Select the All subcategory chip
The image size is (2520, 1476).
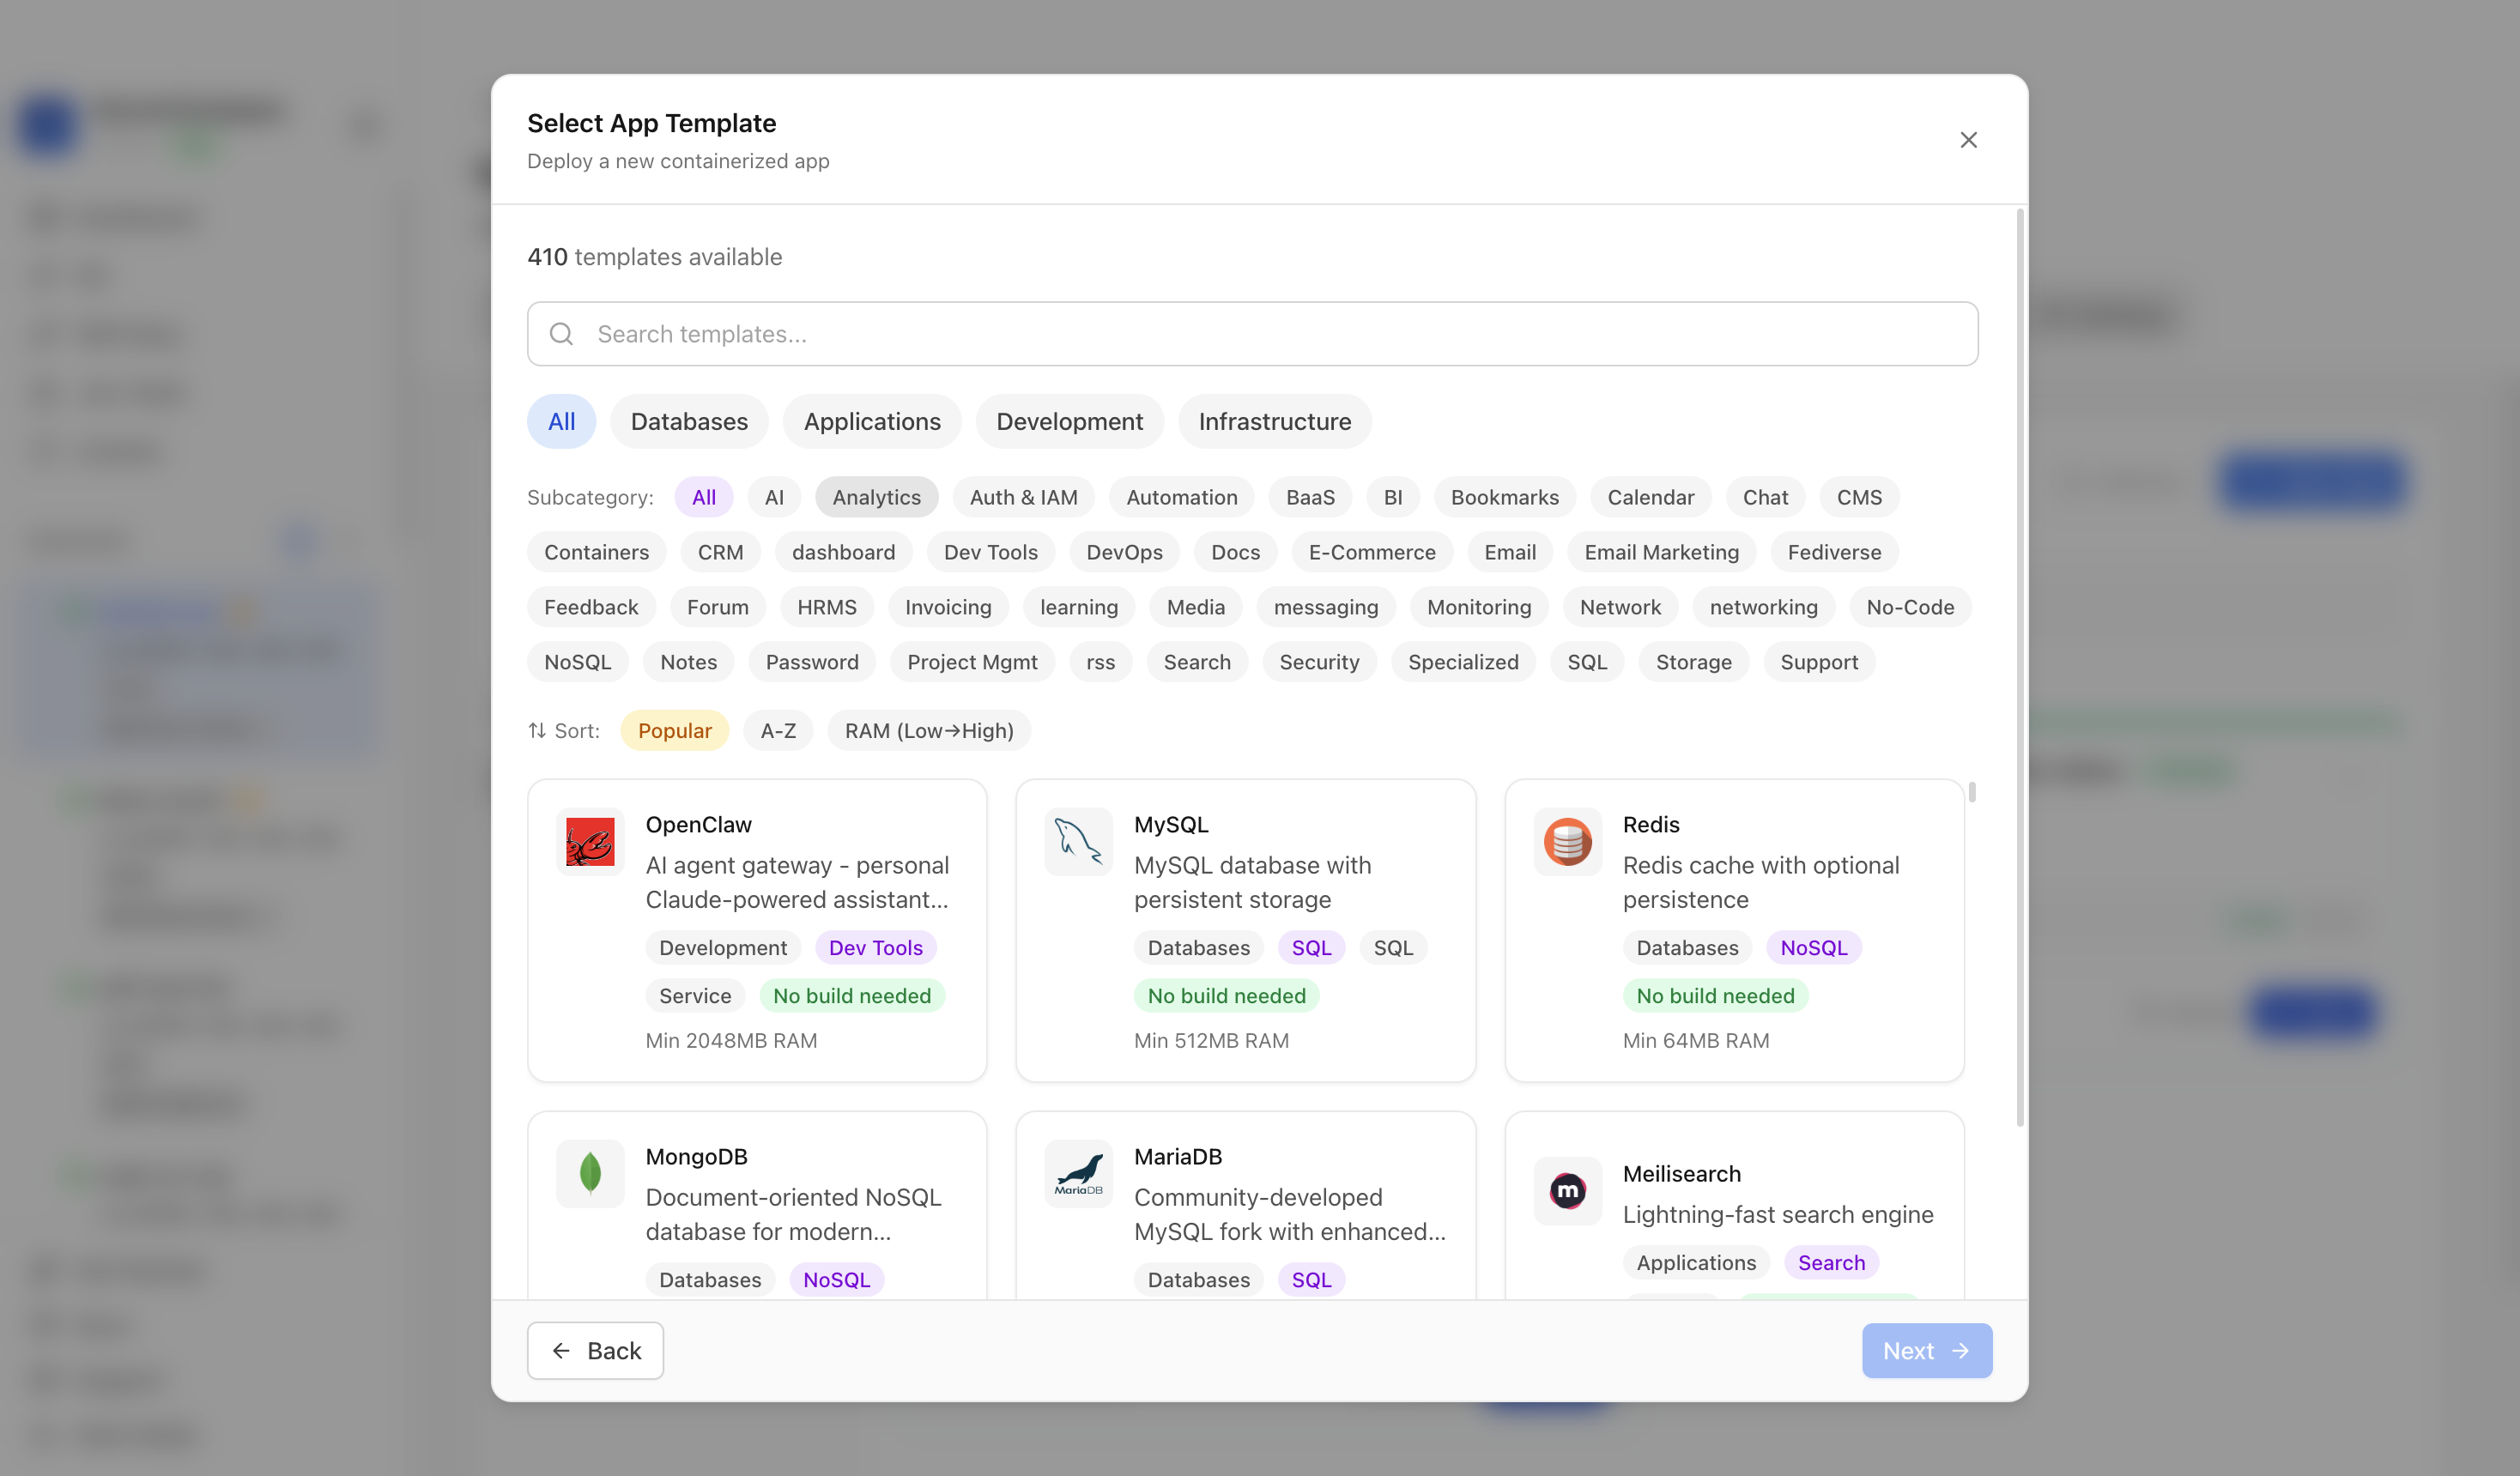(x=704, y=497)
